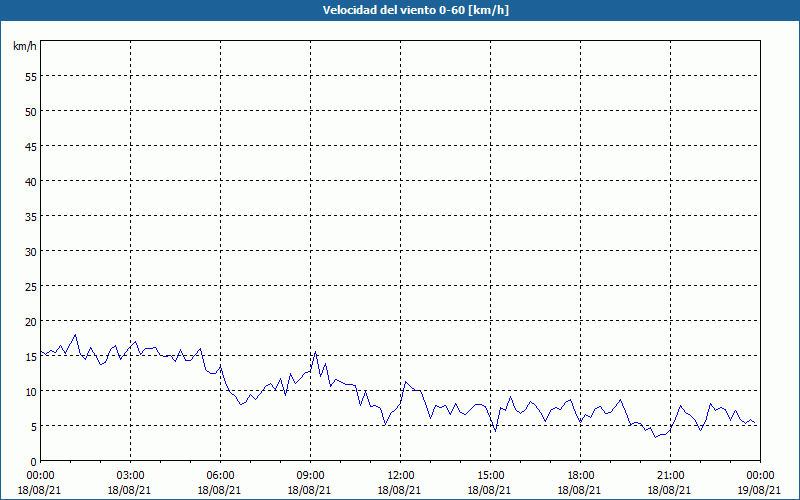This screenshot has width=800, height=500.
Task: Click the 15:00 time label on x-axis
Action: [490, 476]
